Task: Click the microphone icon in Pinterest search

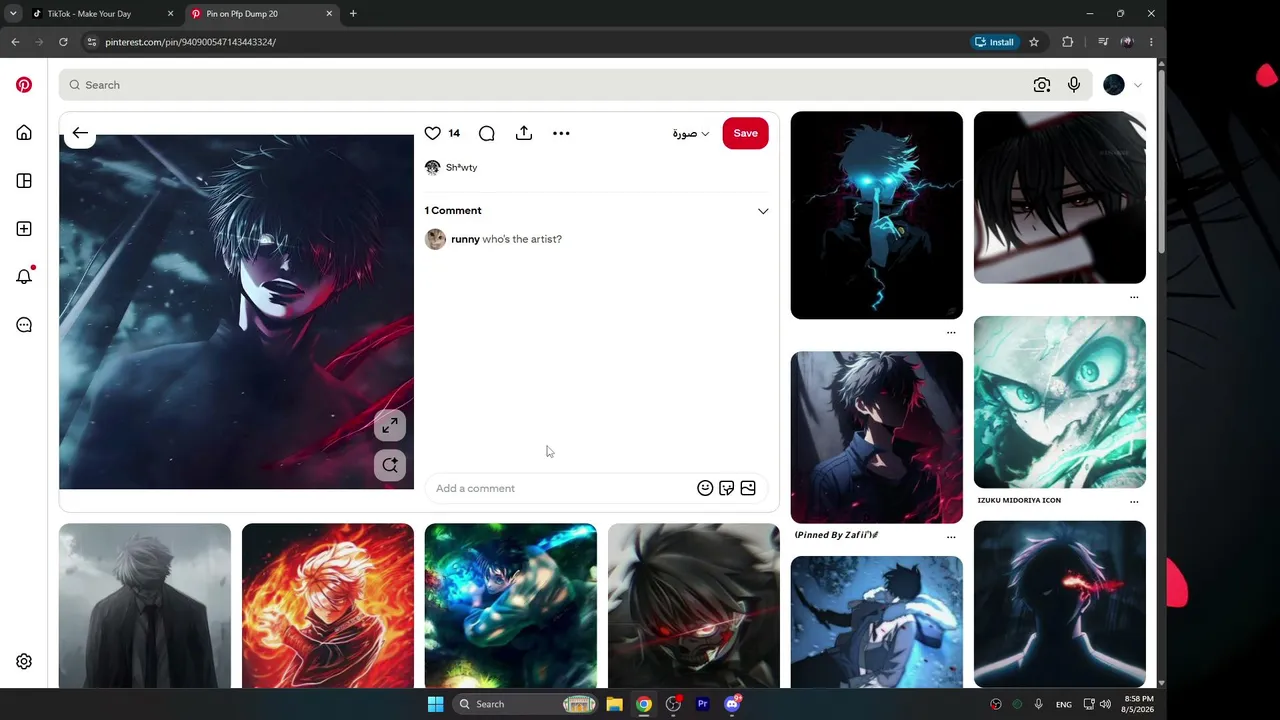Action: (1074, 85)
